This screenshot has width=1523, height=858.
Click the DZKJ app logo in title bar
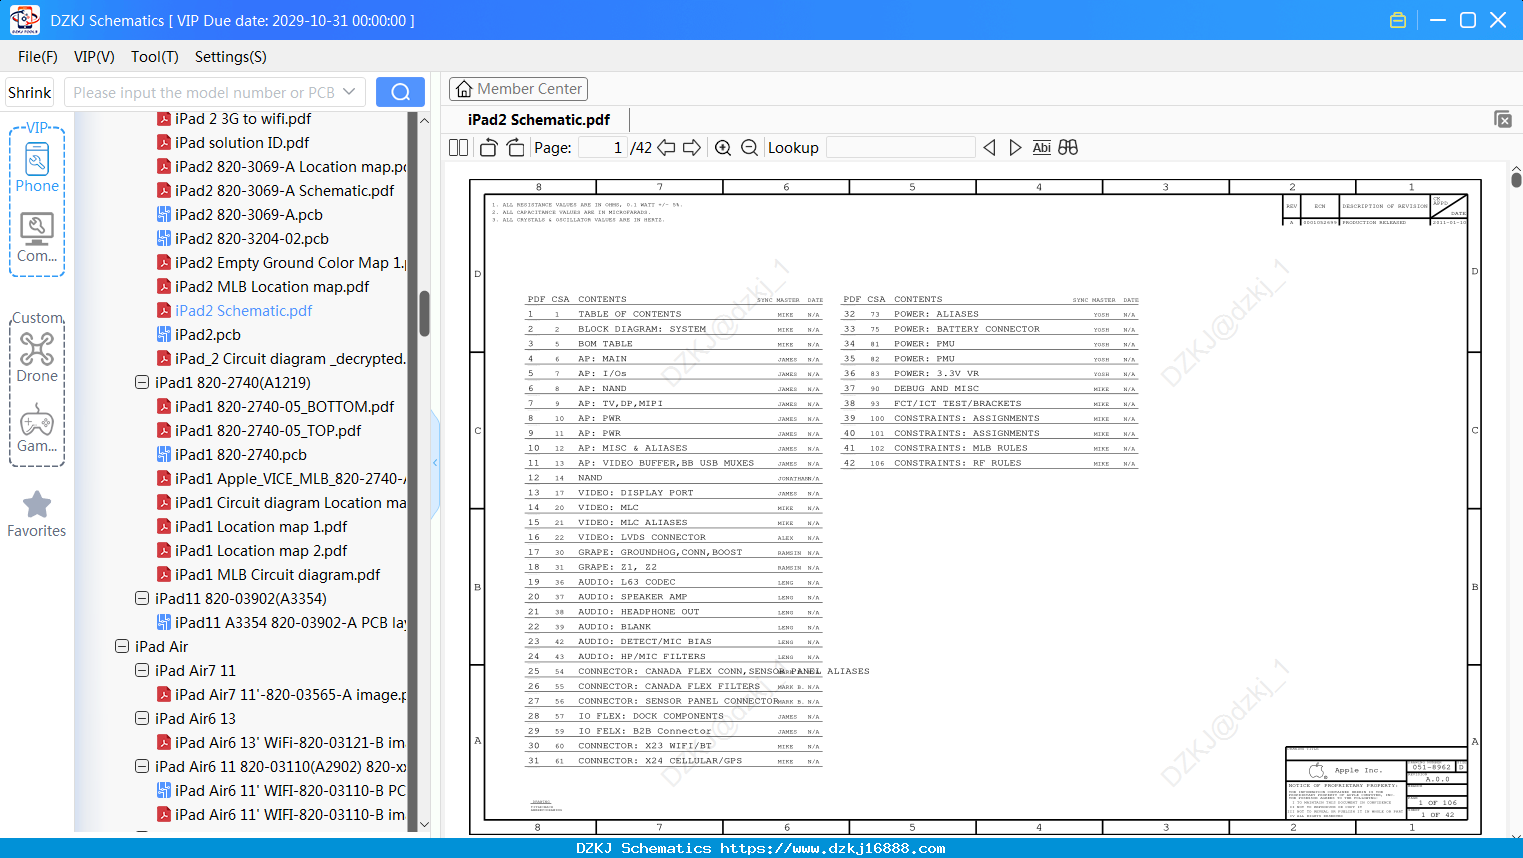24,20
